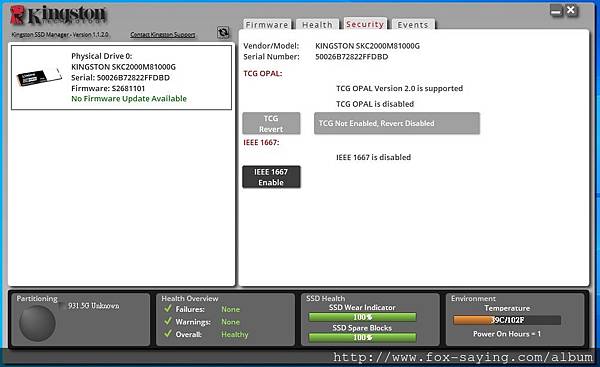Click the 'Firmware: S2681101' text
The width and height of the screenshot is (600, 367).
[x=108, y=88]
